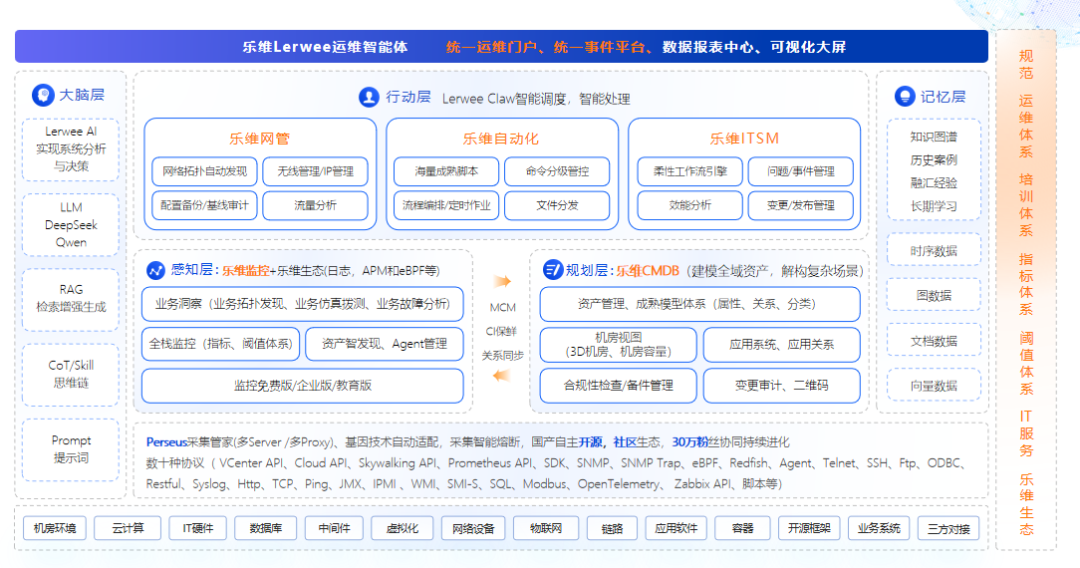Select the 应用软件 tag
The image size is (1080, 568).
coord(676,528)
